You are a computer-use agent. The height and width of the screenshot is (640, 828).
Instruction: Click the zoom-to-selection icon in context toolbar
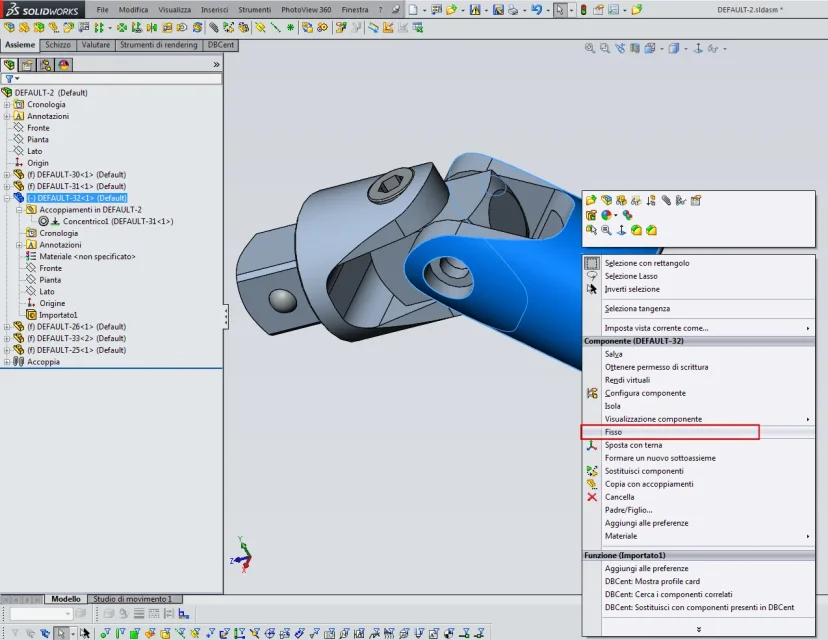tap(606, 230)
